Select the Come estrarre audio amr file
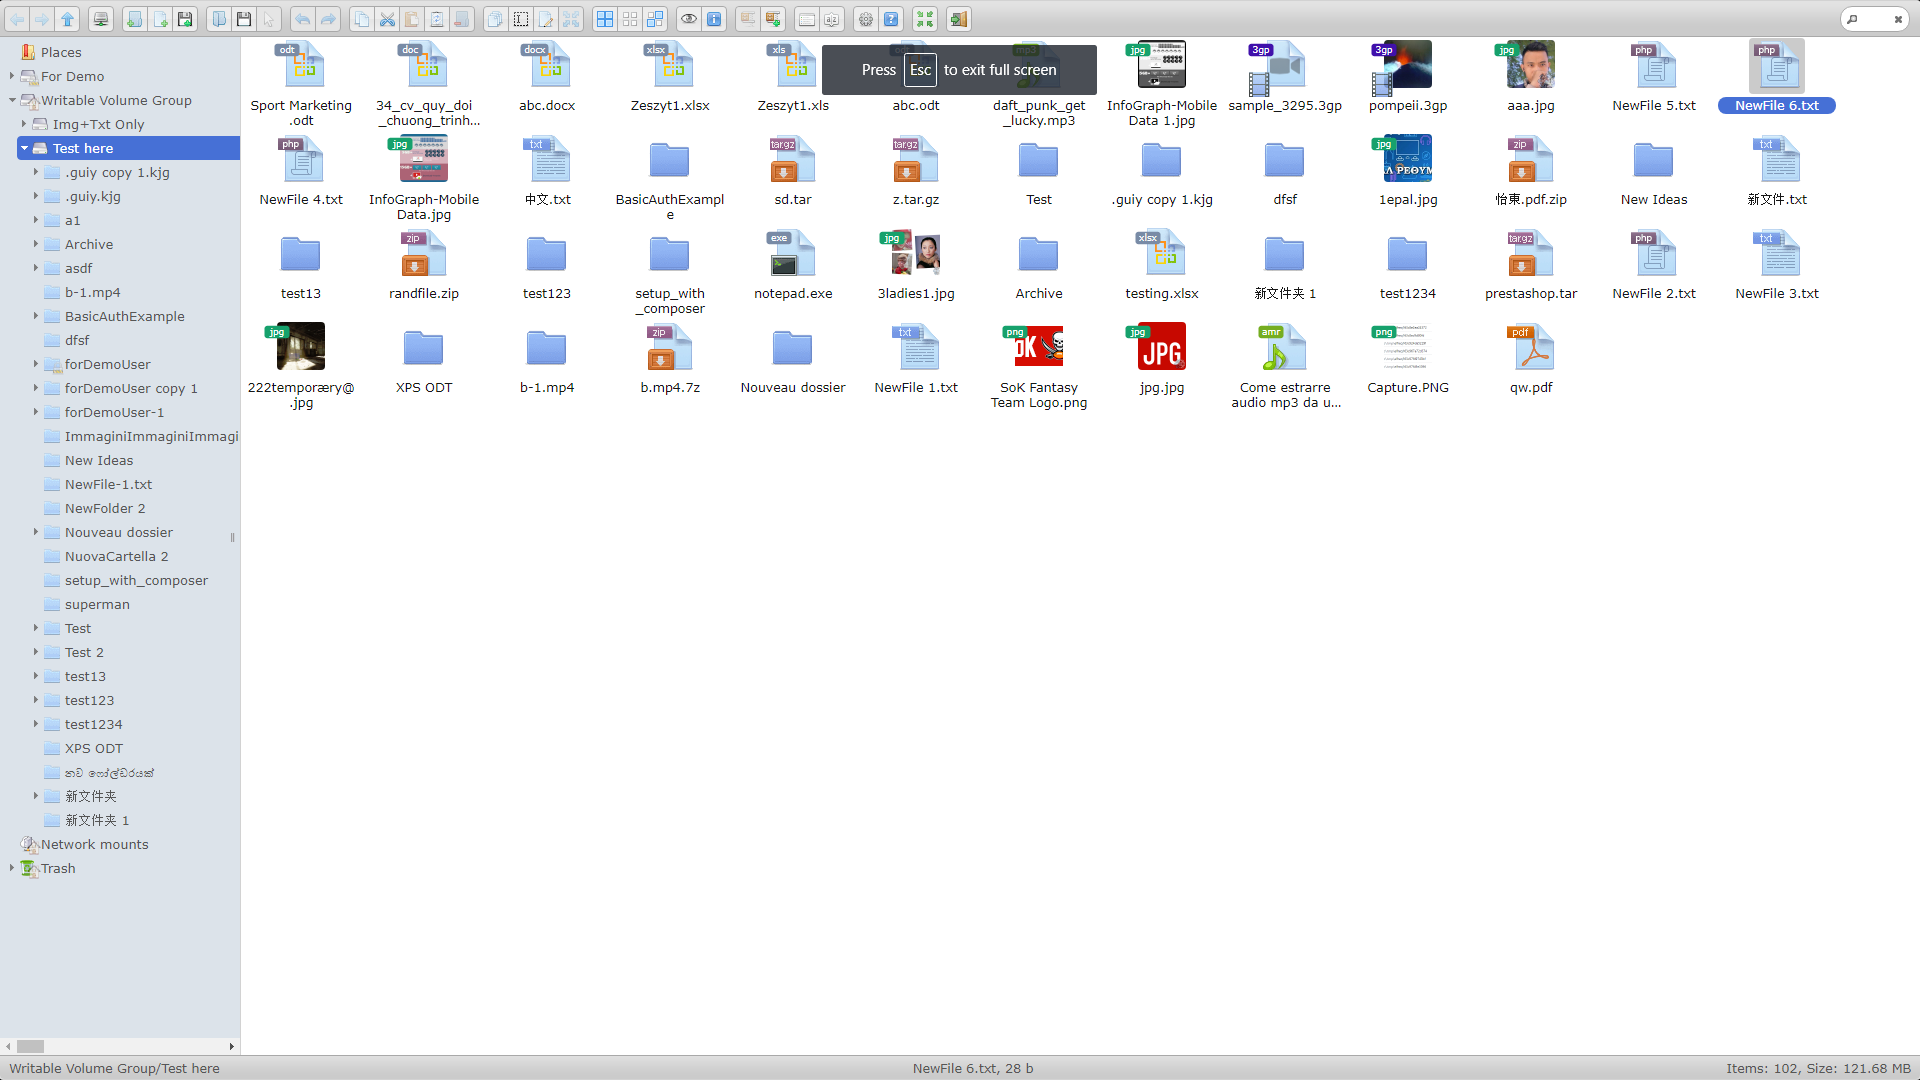This screenshot has width=1920, height=1080. tap(1284, 348)
